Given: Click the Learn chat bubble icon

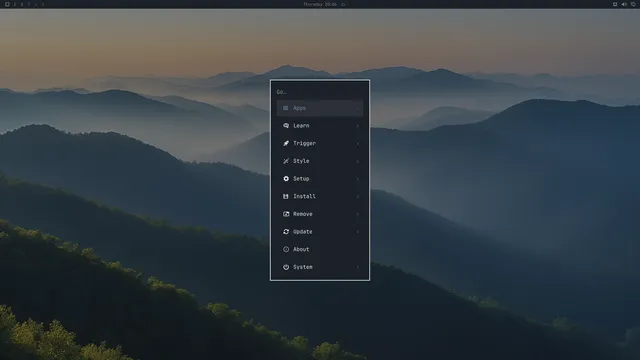Looking at the screenshot, I should point(286,126).
